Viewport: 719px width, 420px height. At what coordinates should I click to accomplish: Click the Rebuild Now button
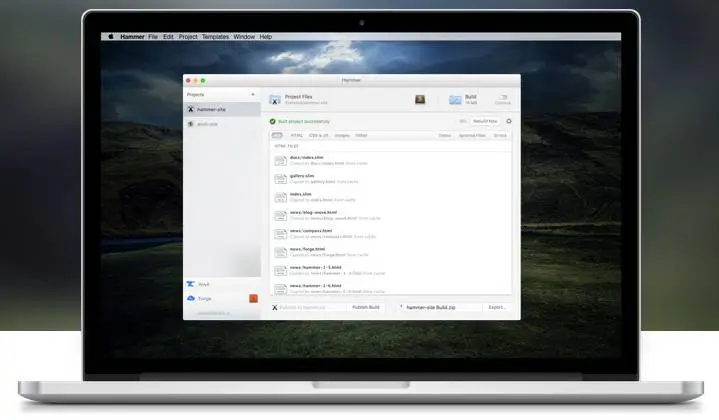tap(485, 121)
